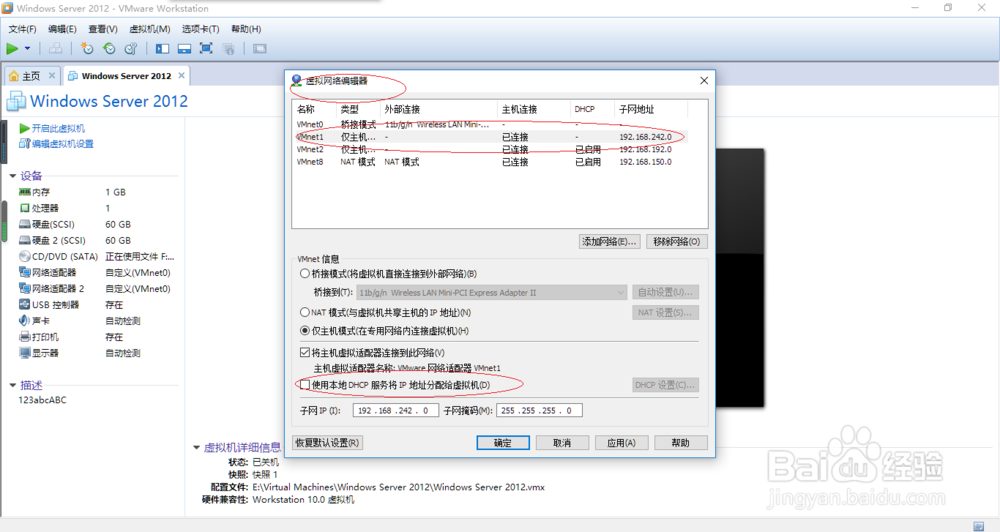
Task: Take a snapshot using the clock-star icon
Action: coord(87,48)
